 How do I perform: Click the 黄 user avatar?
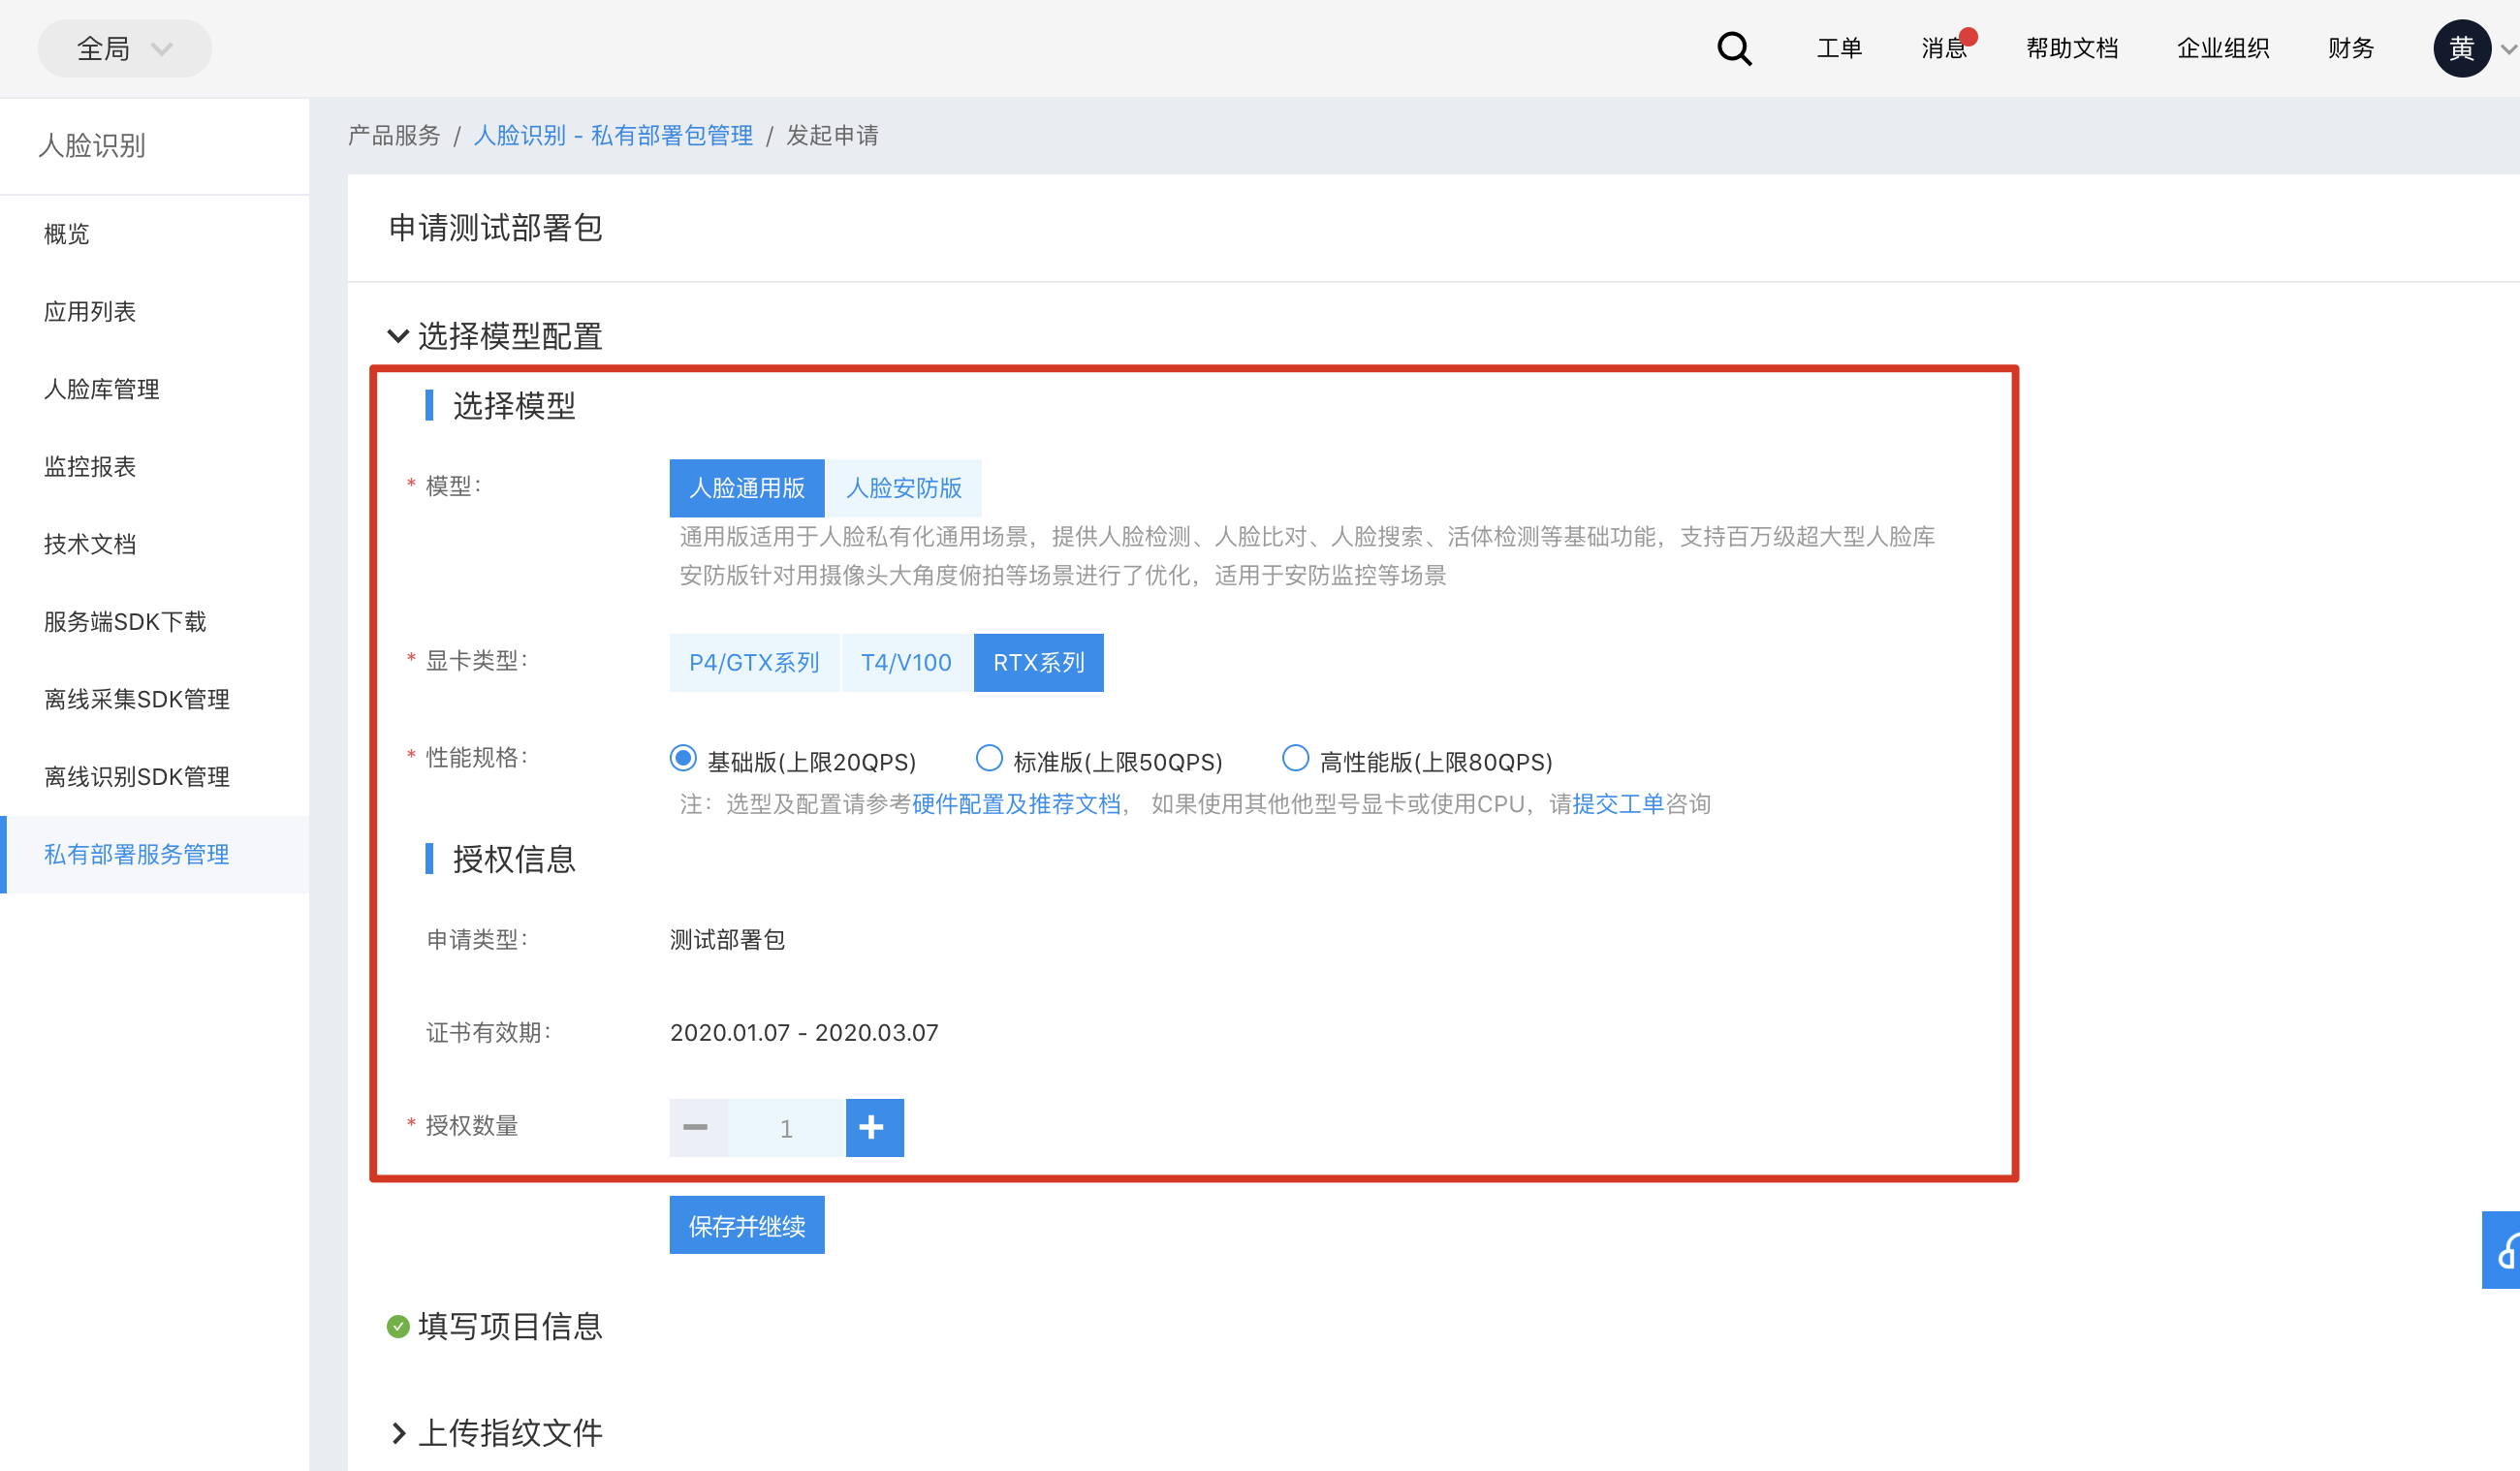pos(2461,48)
